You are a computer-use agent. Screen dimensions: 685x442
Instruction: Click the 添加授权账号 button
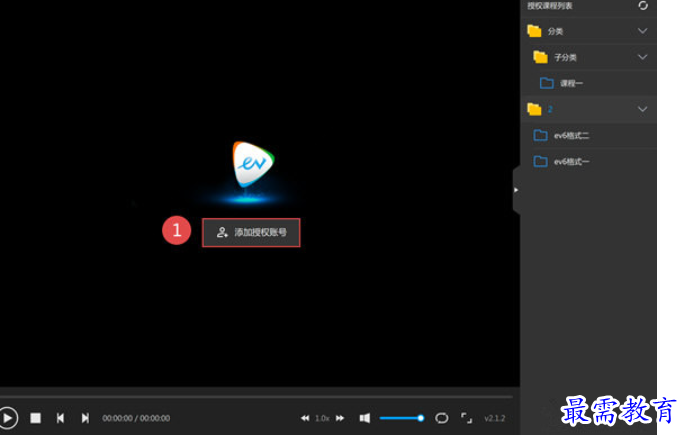click(251, 232)
